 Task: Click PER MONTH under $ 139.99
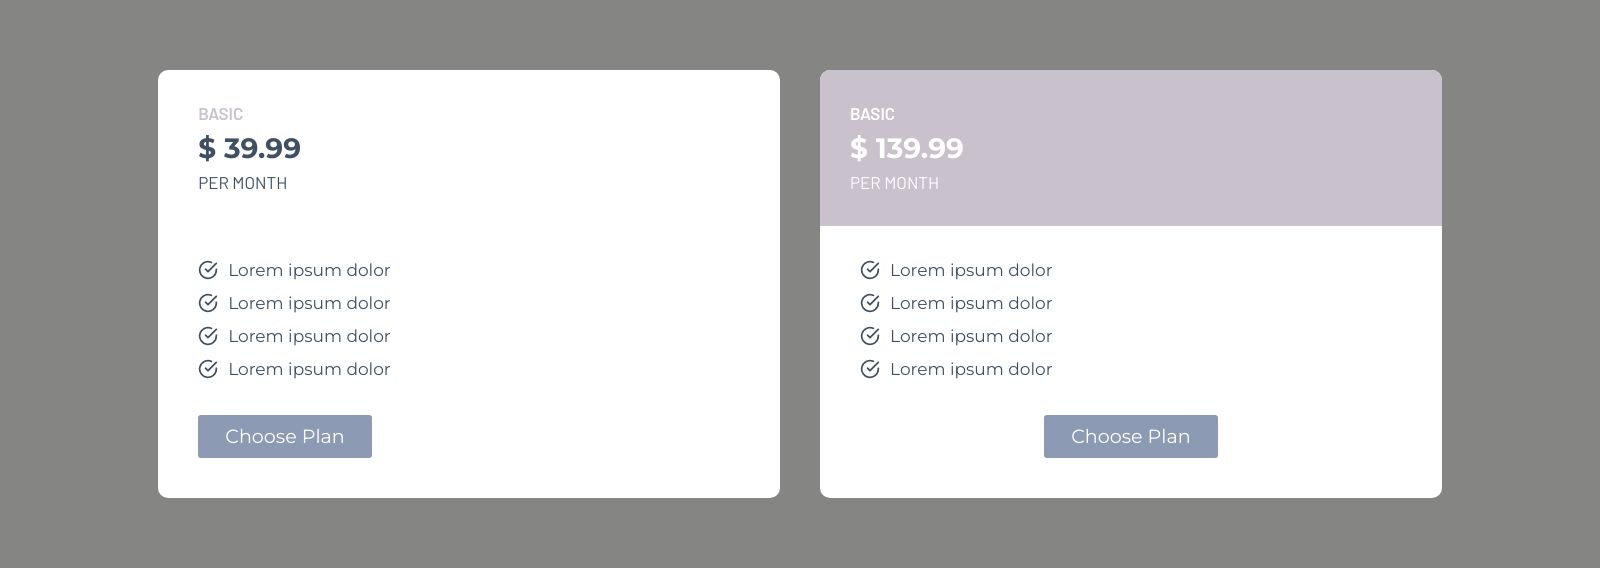894,183
